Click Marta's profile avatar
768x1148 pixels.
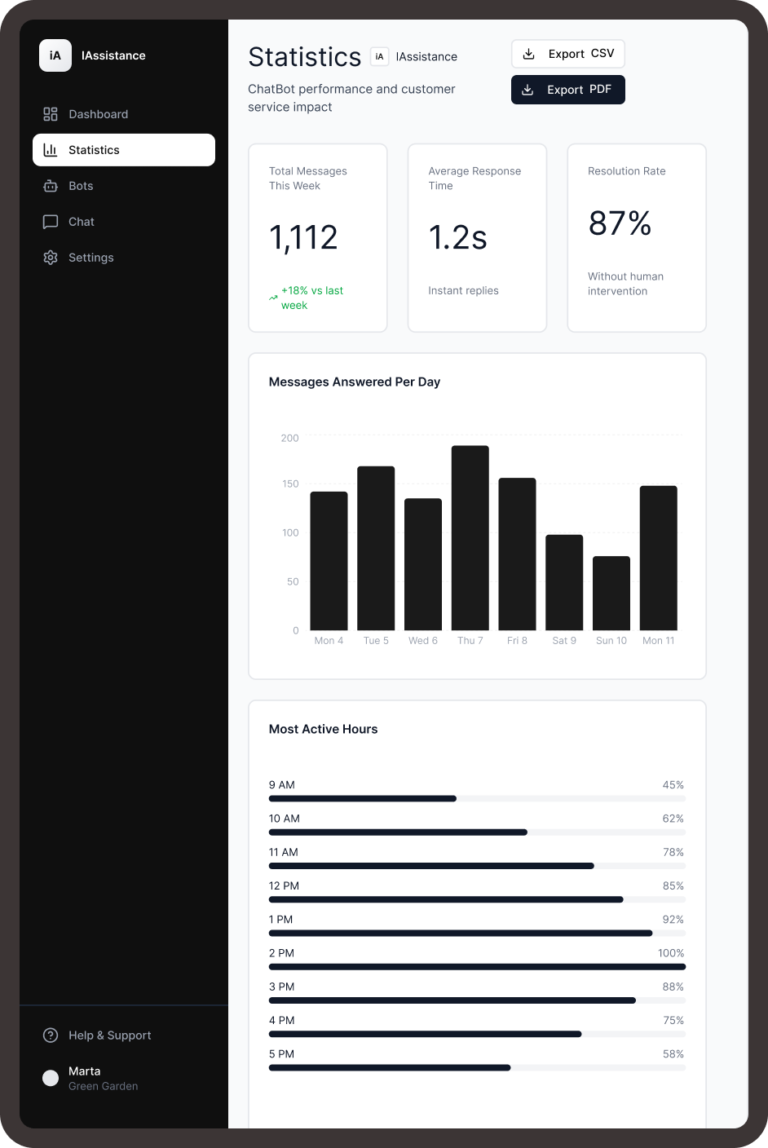(50, 1078)
